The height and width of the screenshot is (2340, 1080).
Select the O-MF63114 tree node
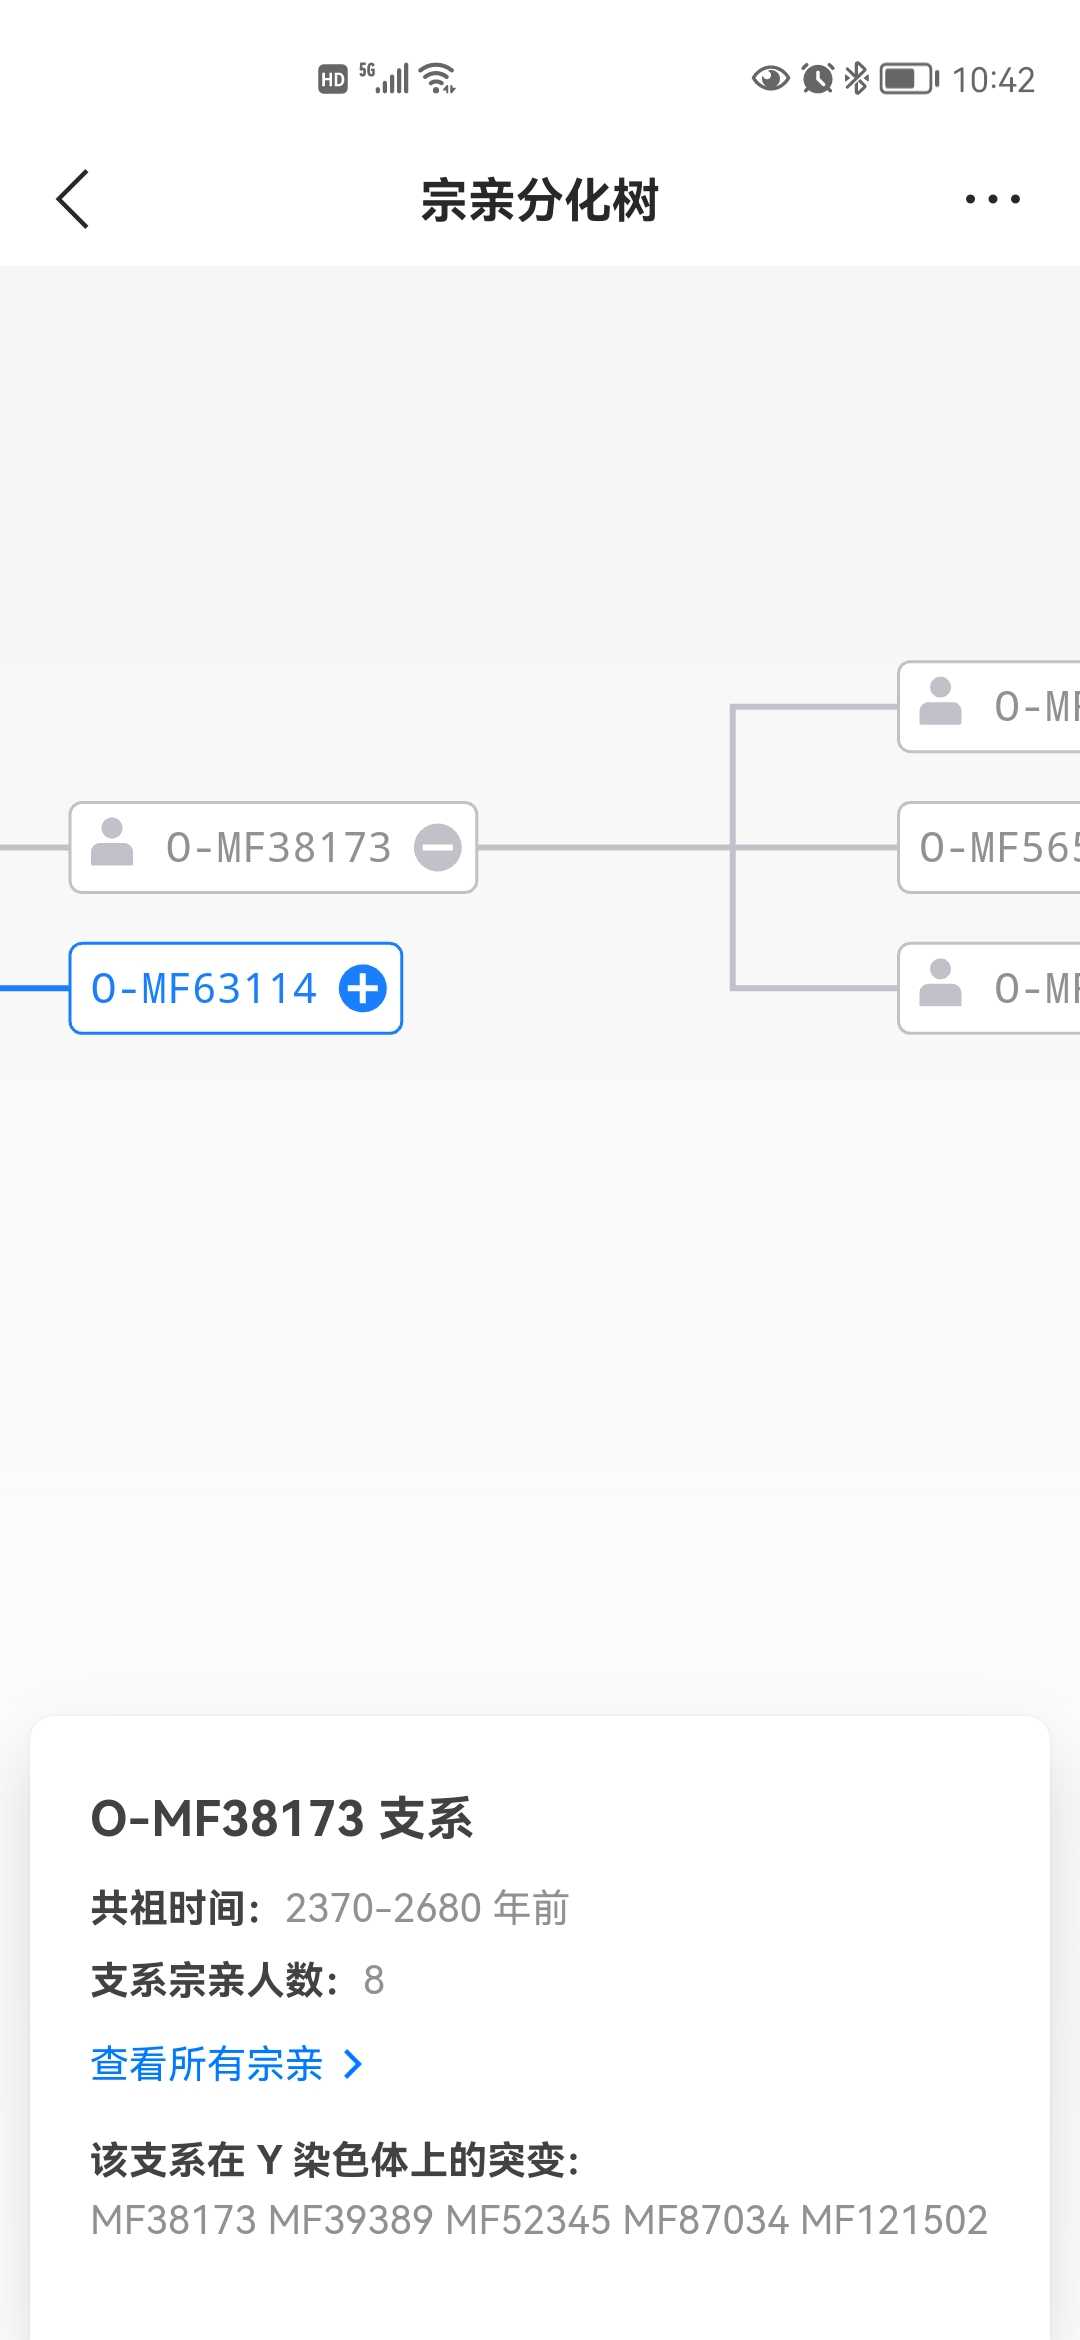point(205,989)
